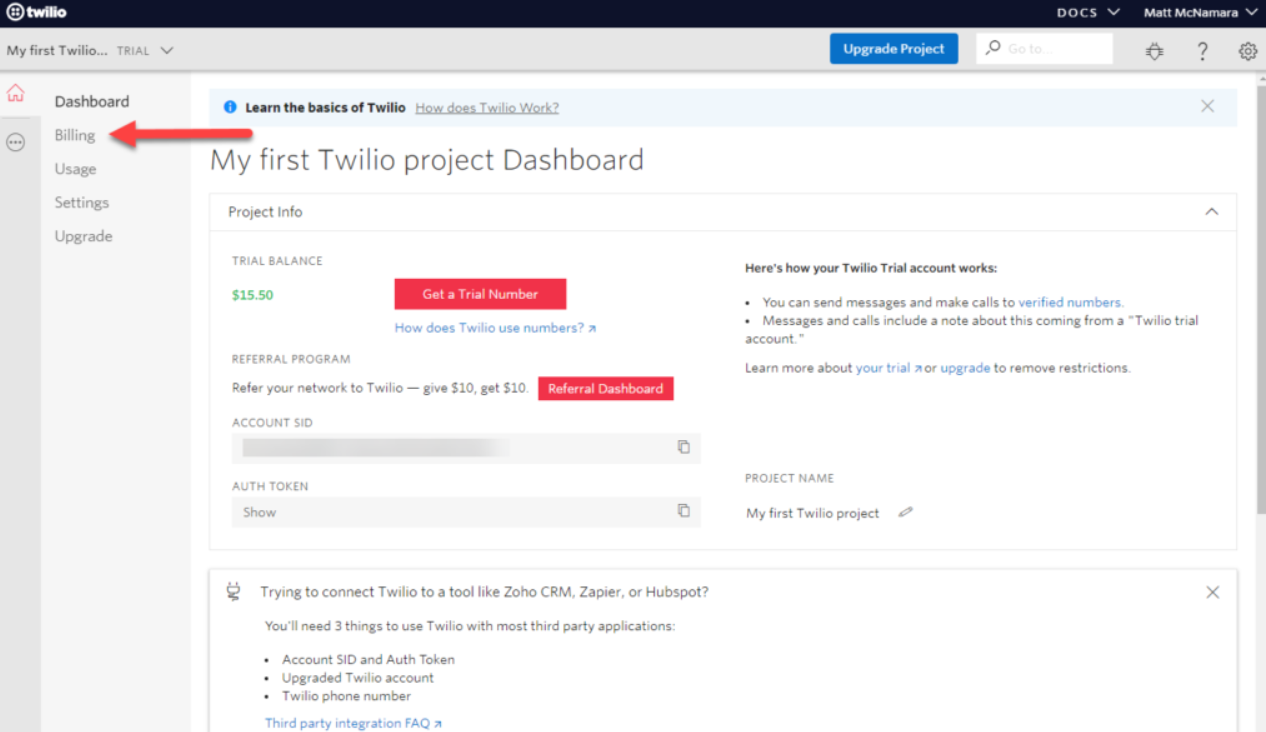Image resolution: width=1266 pixels, height=732 pixels.
Task: Click the blurred Account SID field
Action: pyautogui.click(x=466, y=448)
